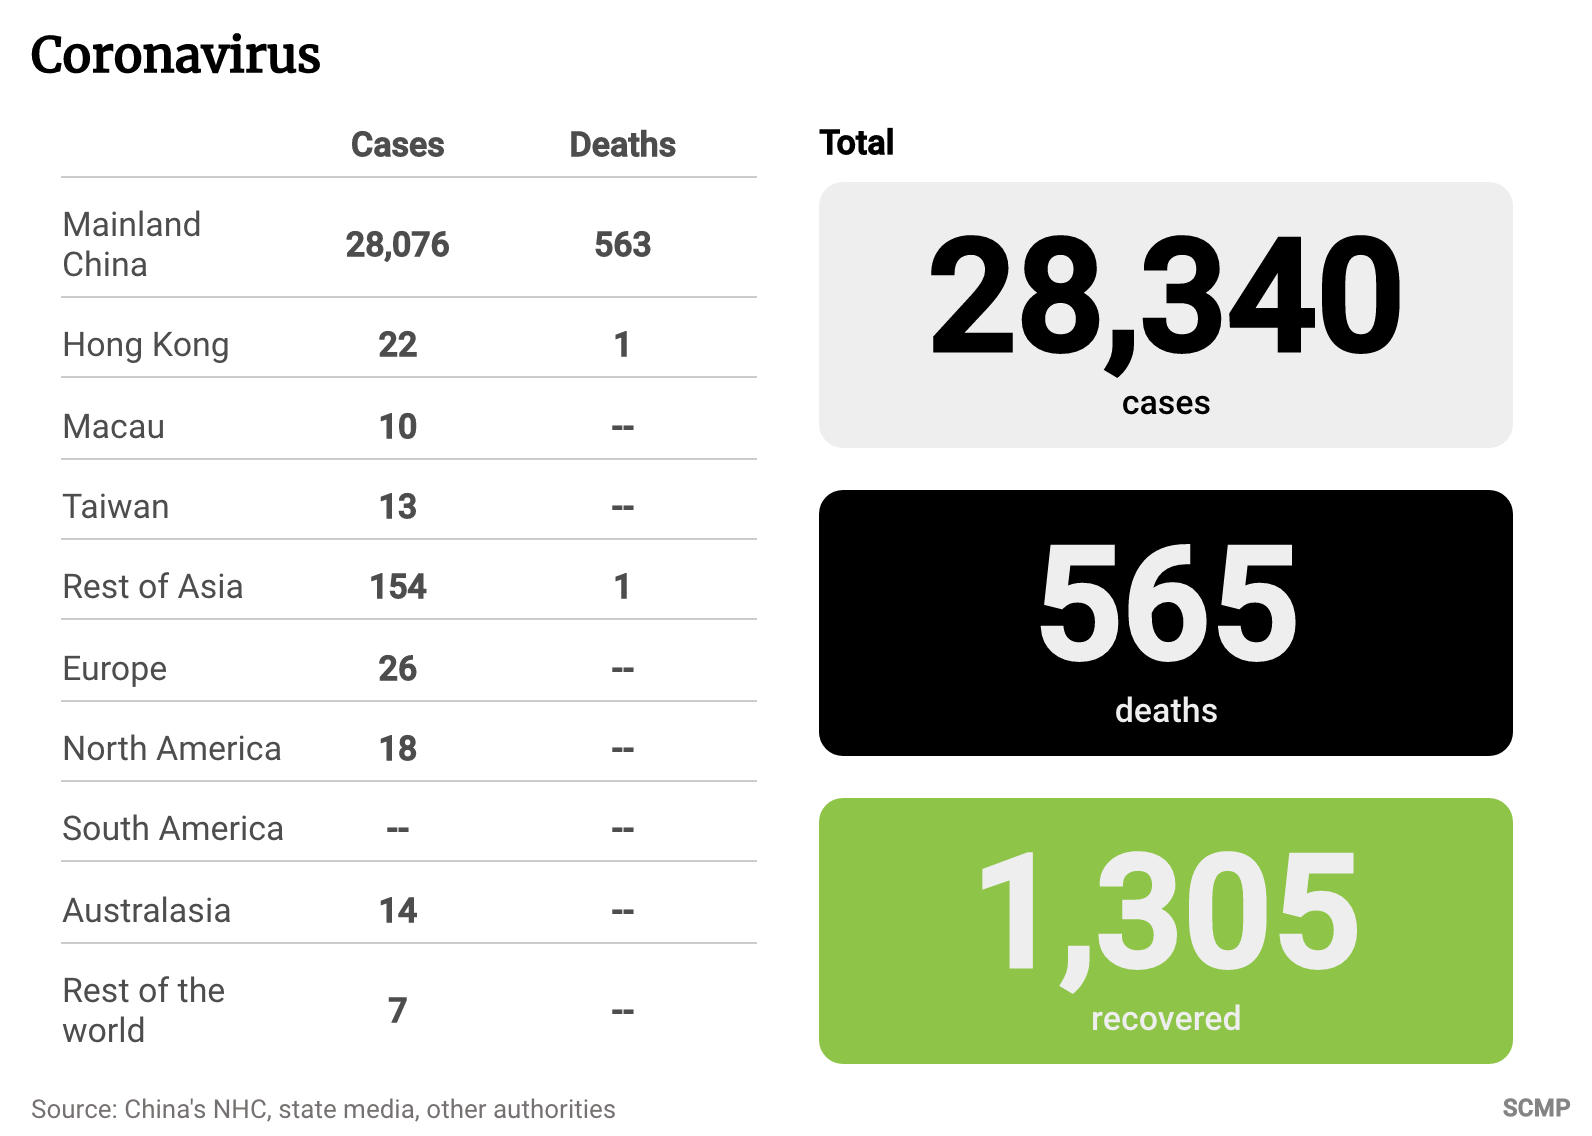
Task: Click the Macau row label
Action: pos(114,427)
